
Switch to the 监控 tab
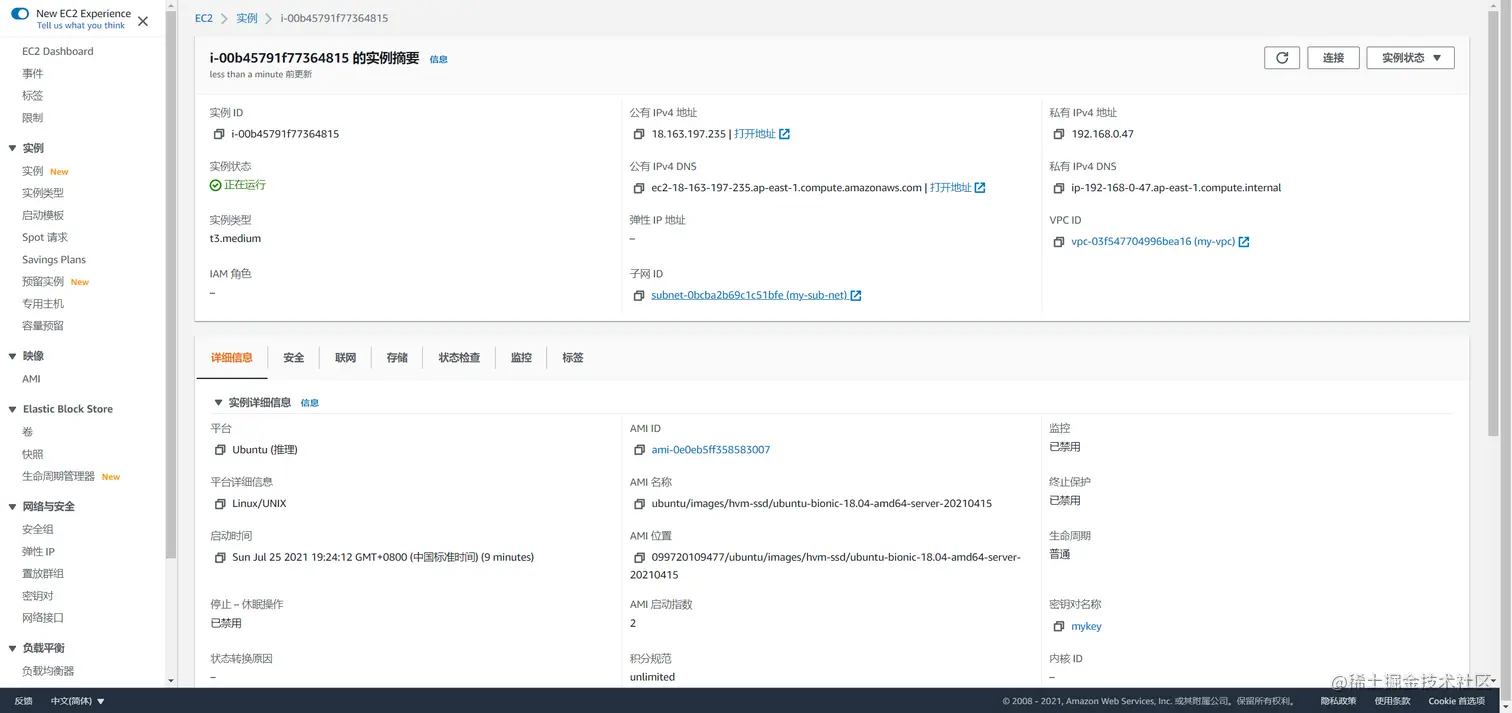(x=521, y=358)
